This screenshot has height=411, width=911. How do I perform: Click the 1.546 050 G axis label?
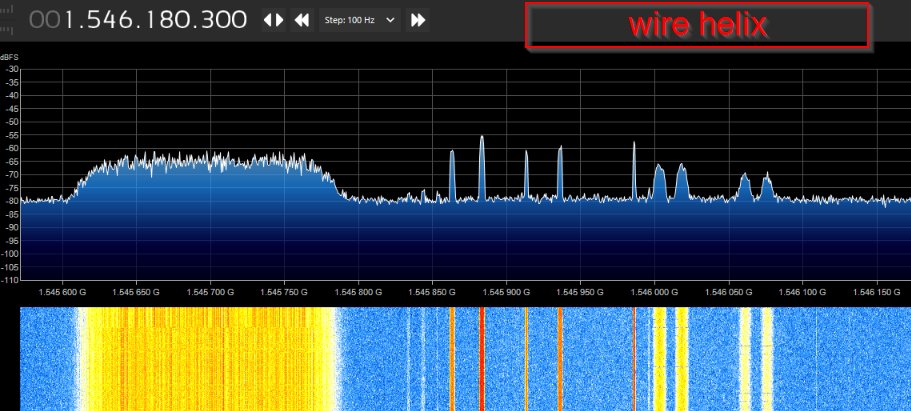click(x=729, y=292)
